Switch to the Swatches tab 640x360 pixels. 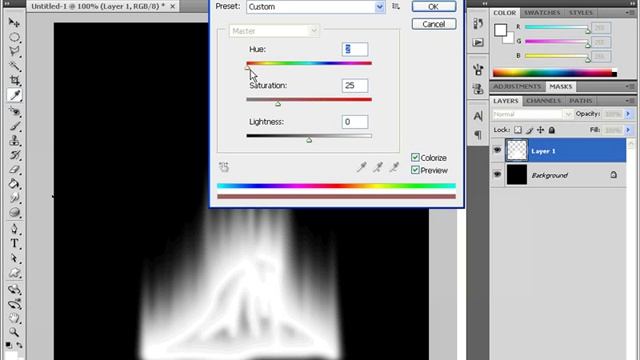542,13
